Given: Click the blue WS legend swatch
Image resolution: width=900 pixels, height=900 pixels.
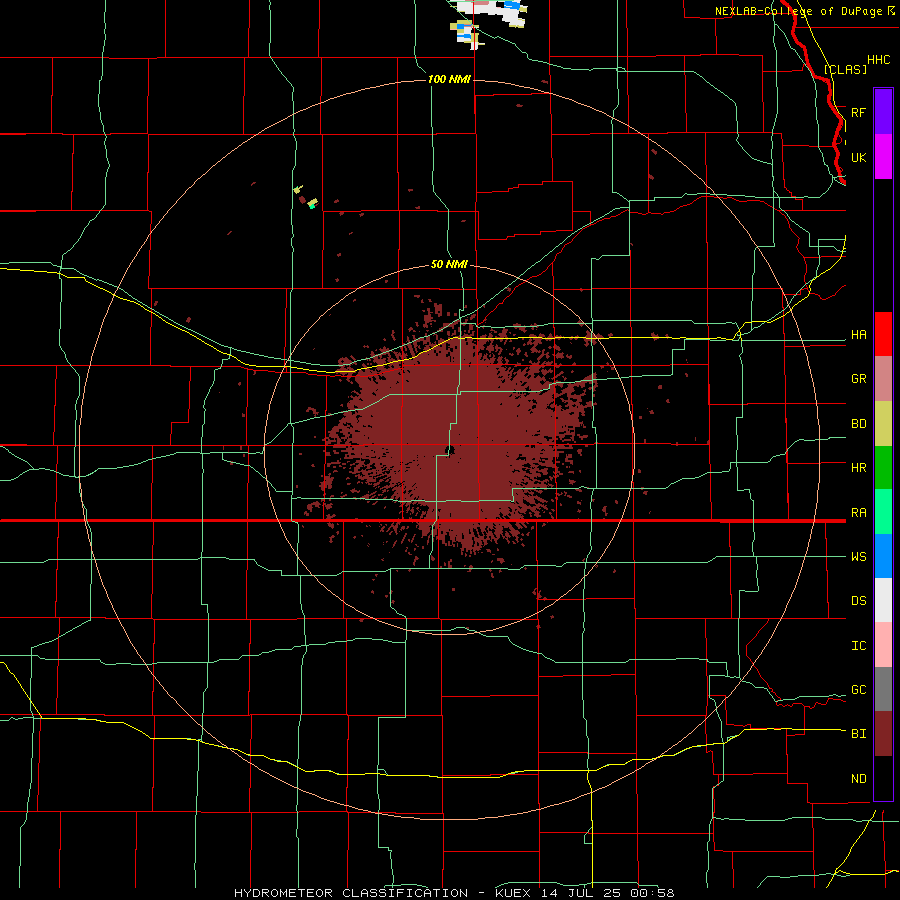Looking at the screenshot, I should [x=883, y=556].
